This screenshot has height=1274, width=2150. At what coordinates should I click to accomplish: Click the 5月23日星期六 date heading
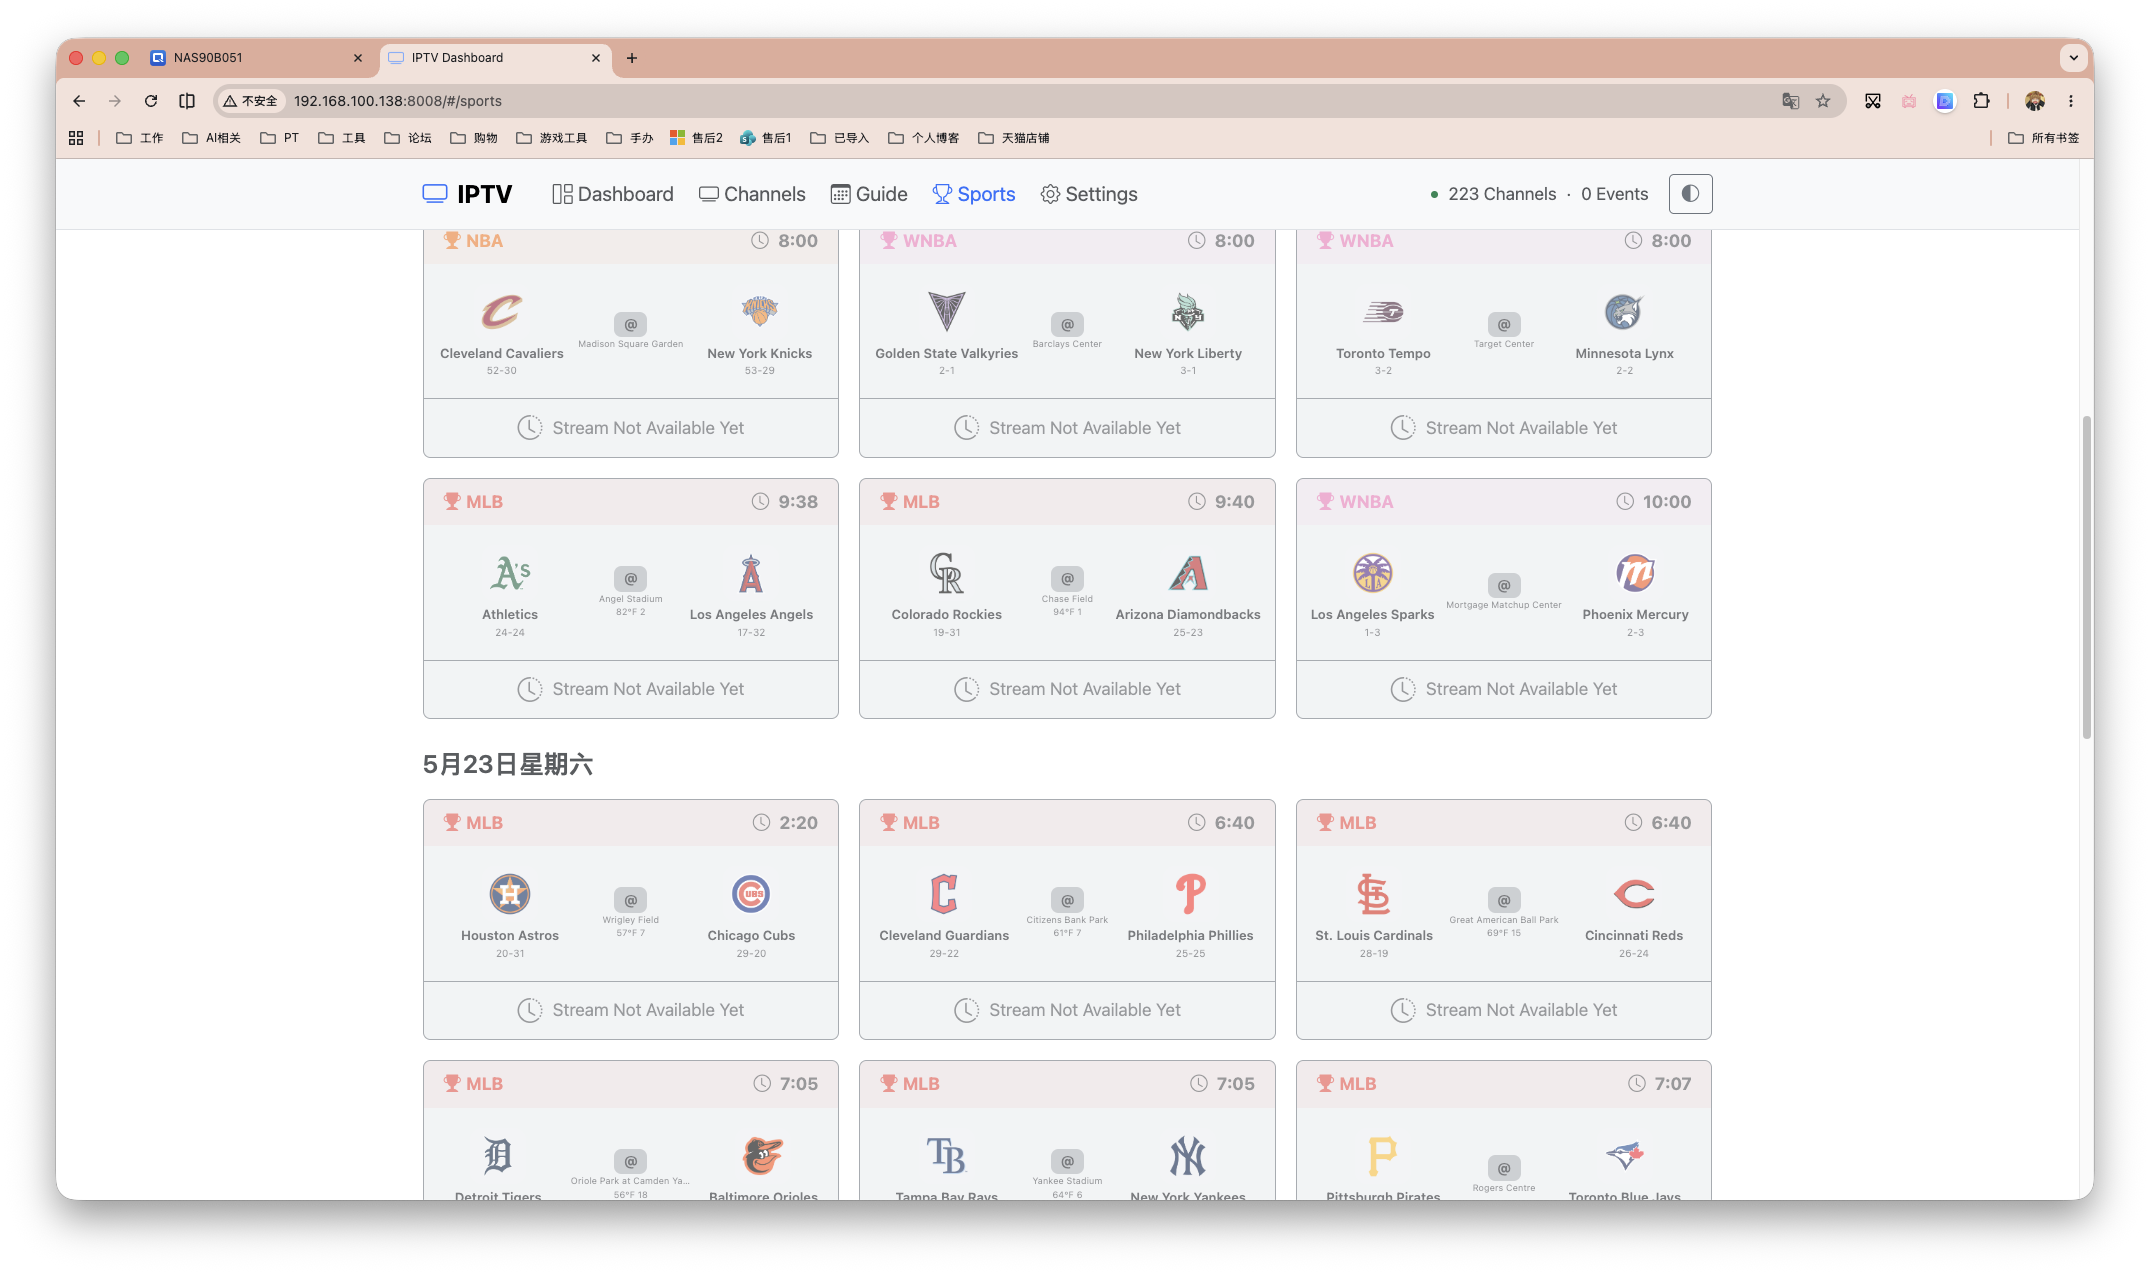point(508,765)
